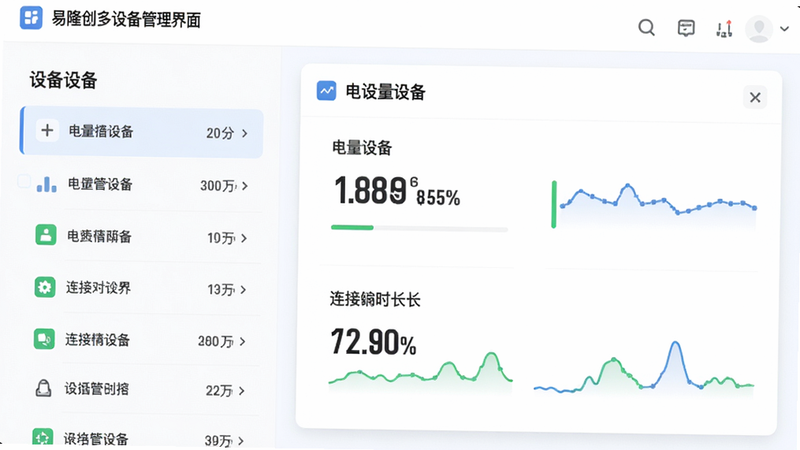Click the green device chat icon
800x450 pixels.
pos(44,339)
